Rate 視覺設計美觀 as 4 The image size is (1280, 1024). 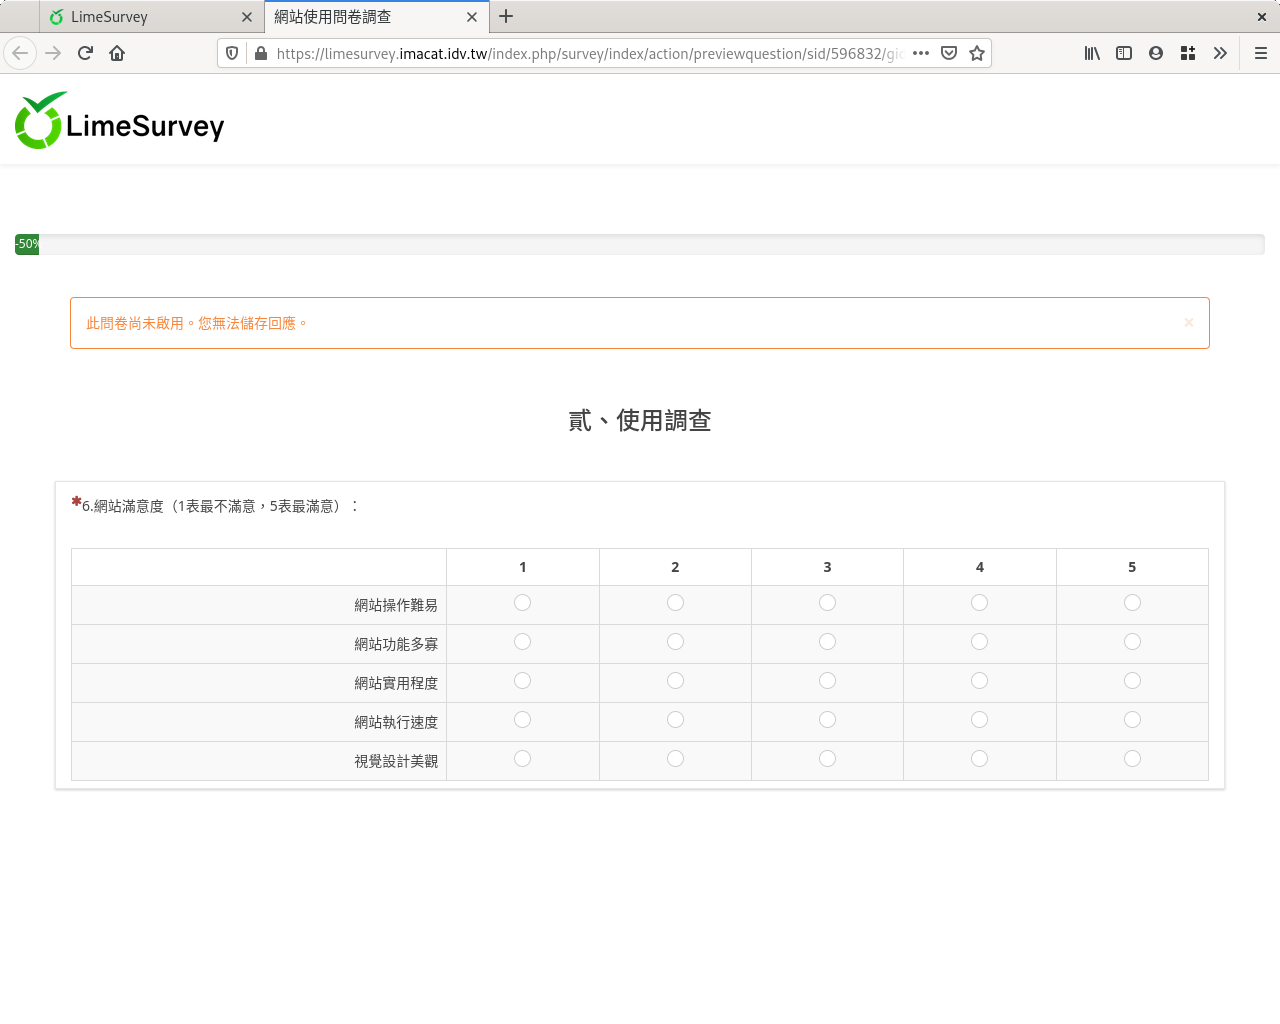coord(979,759)
